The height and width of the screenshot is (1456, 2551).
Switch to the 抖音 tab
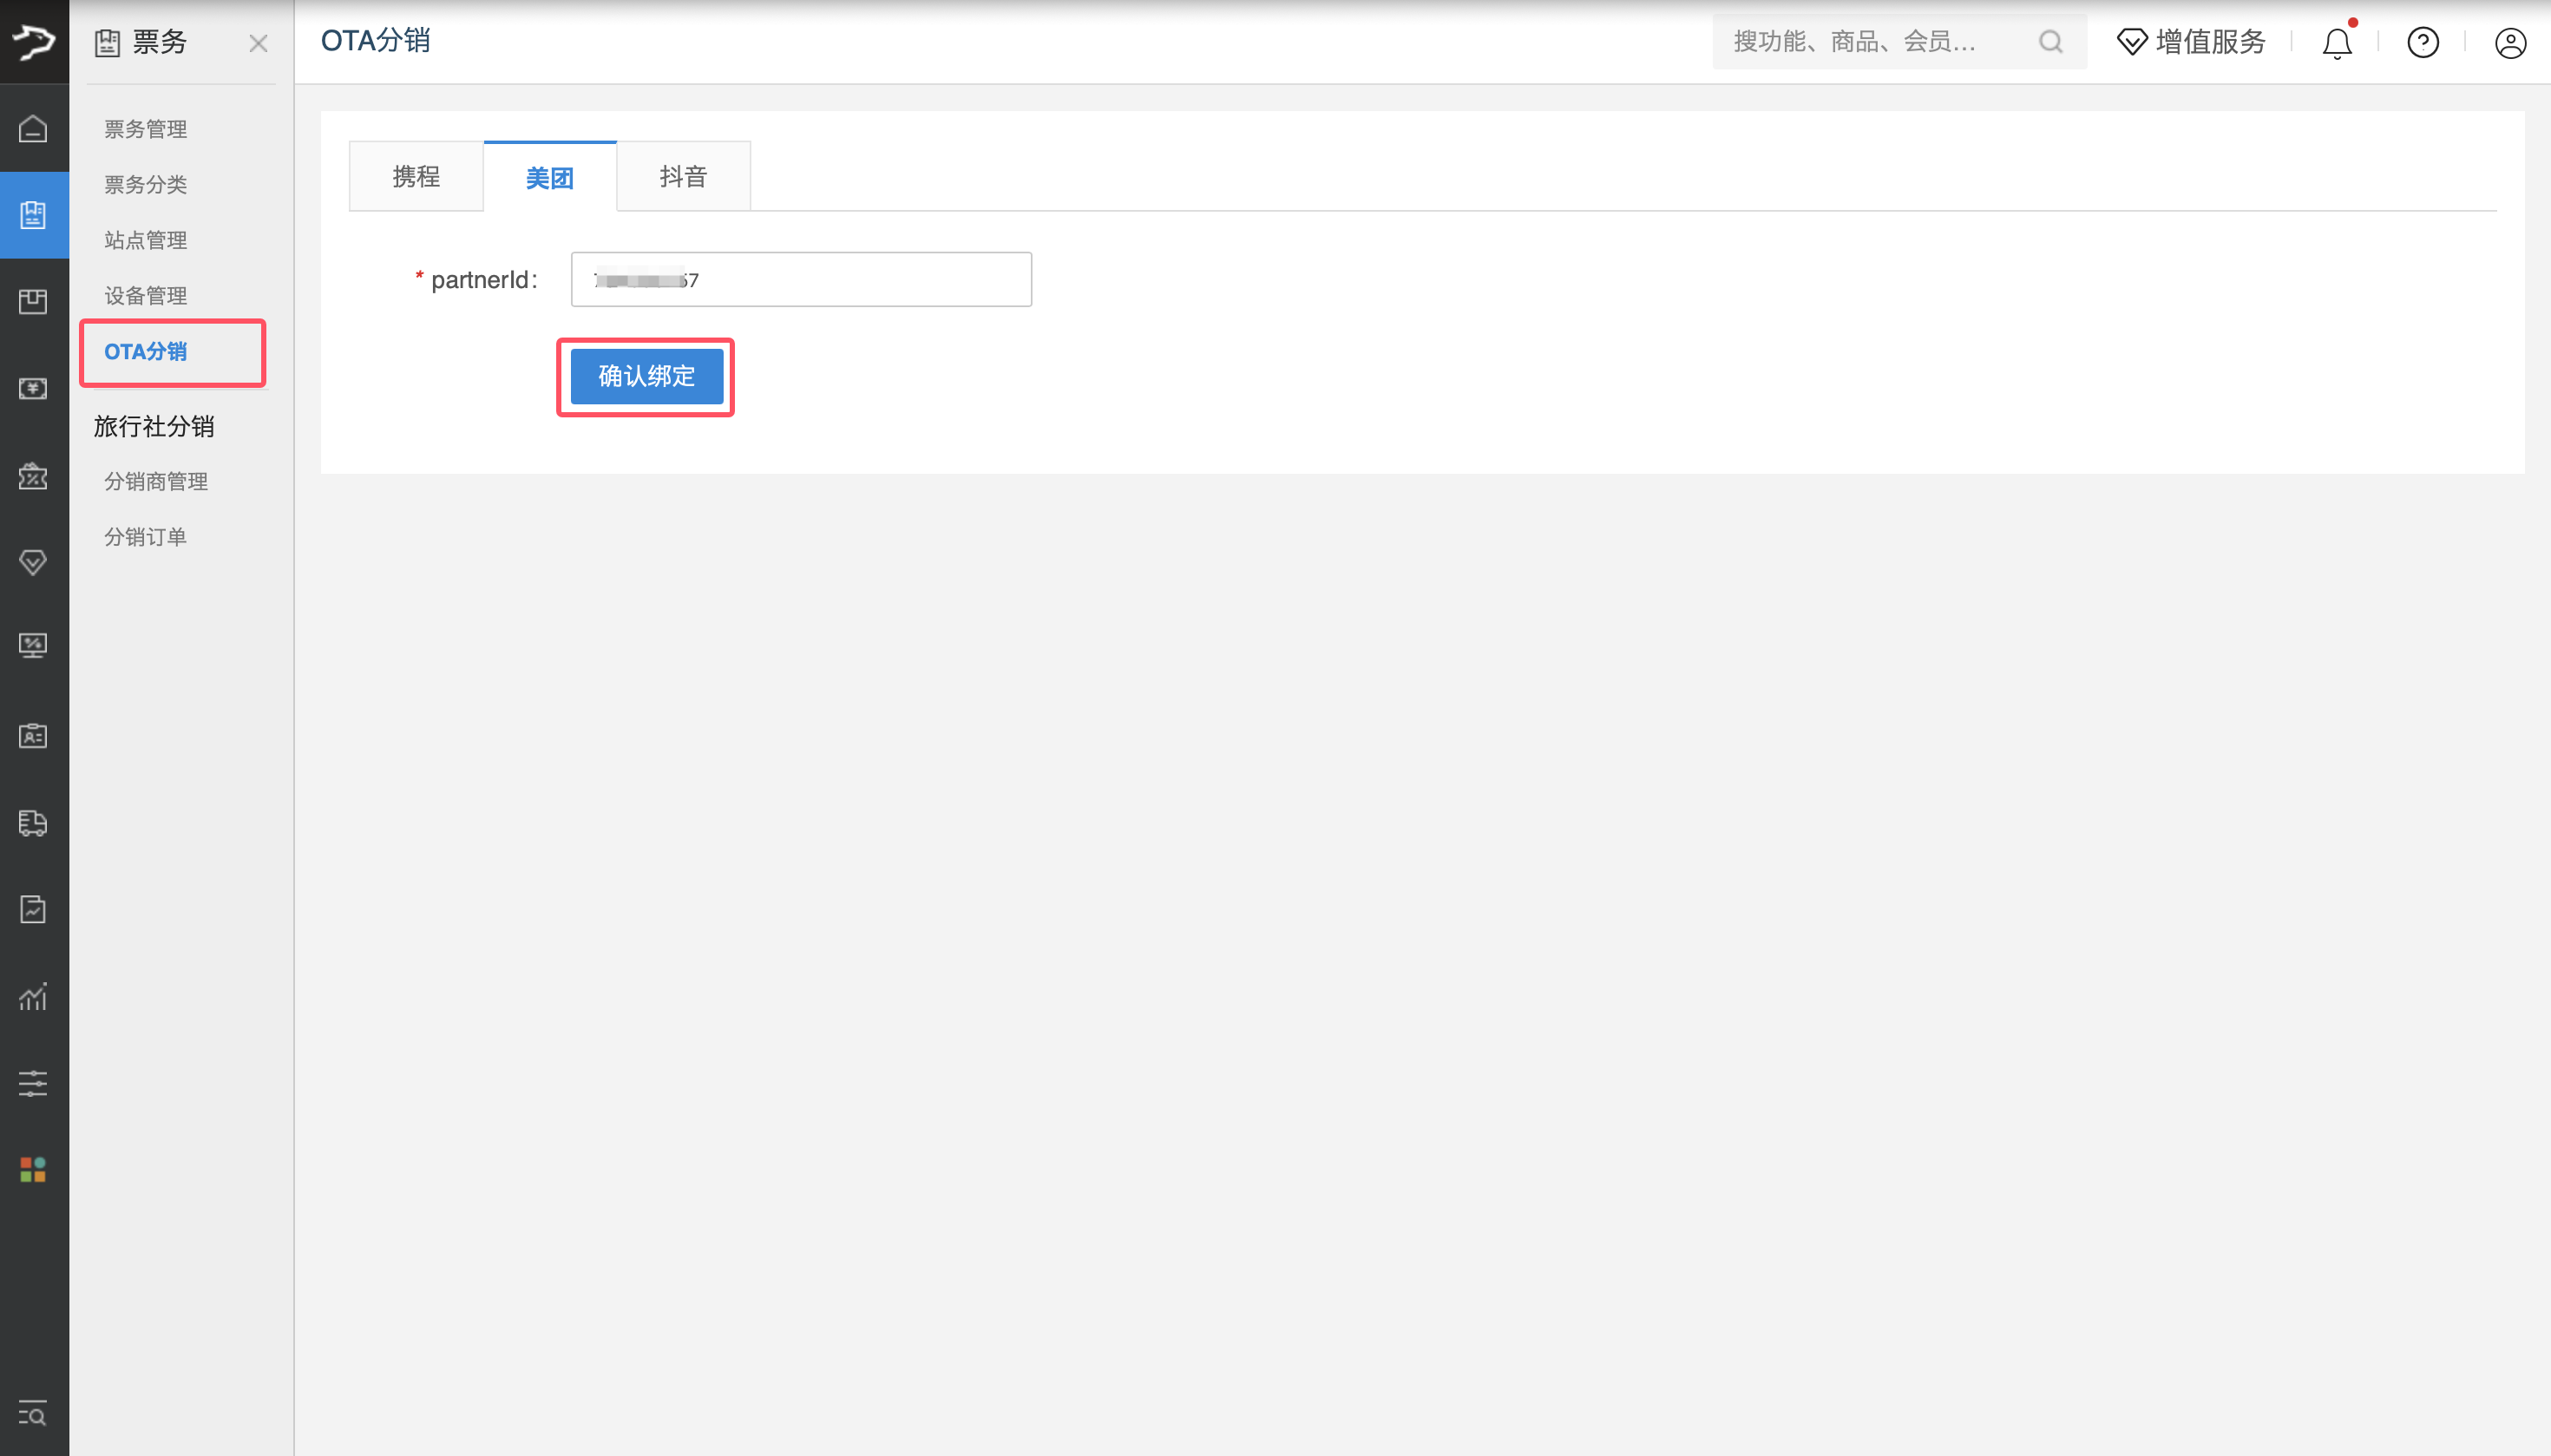[x=683, y=177]
